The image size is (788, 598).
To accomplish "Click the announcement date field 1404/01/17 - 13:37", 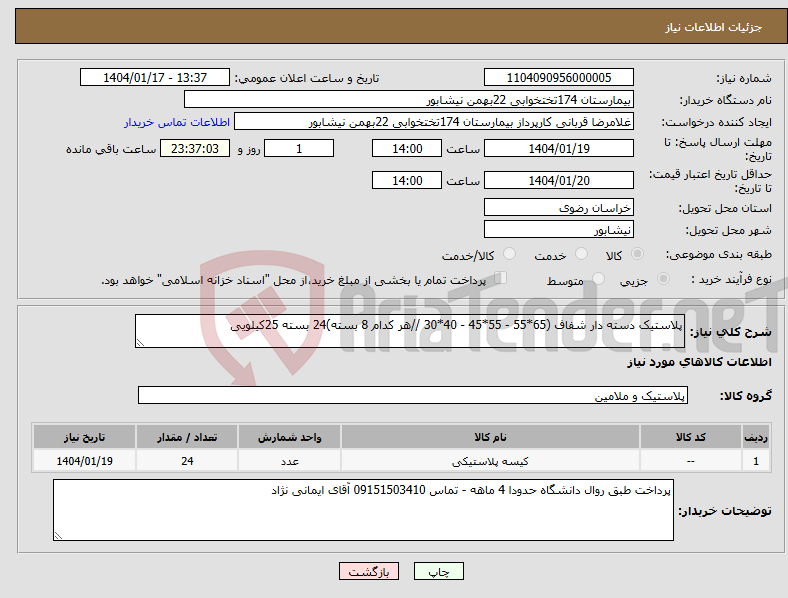I will (x=155, y=77).
